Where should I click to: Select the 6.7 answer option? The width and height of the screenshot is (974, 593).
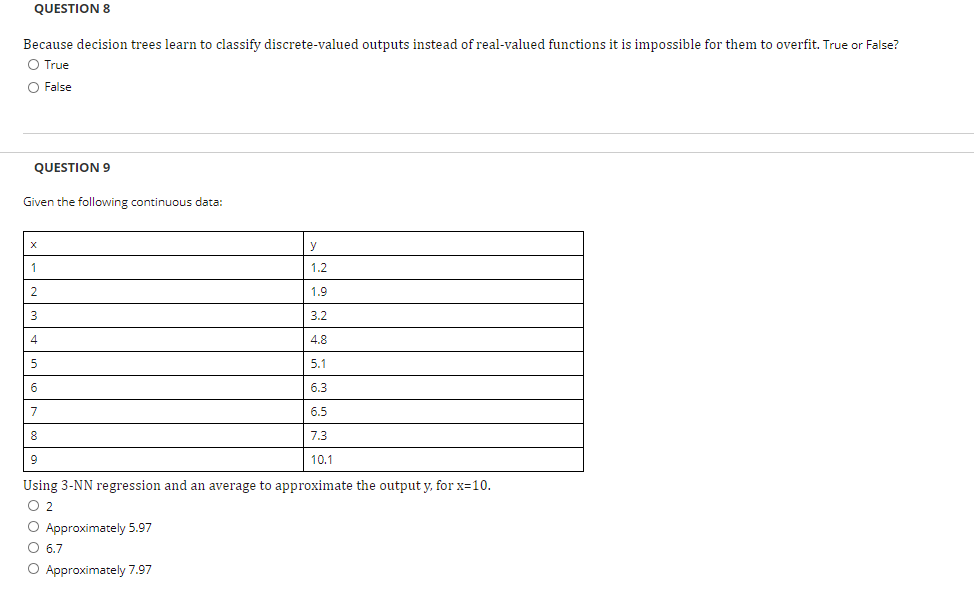[33, 548]
